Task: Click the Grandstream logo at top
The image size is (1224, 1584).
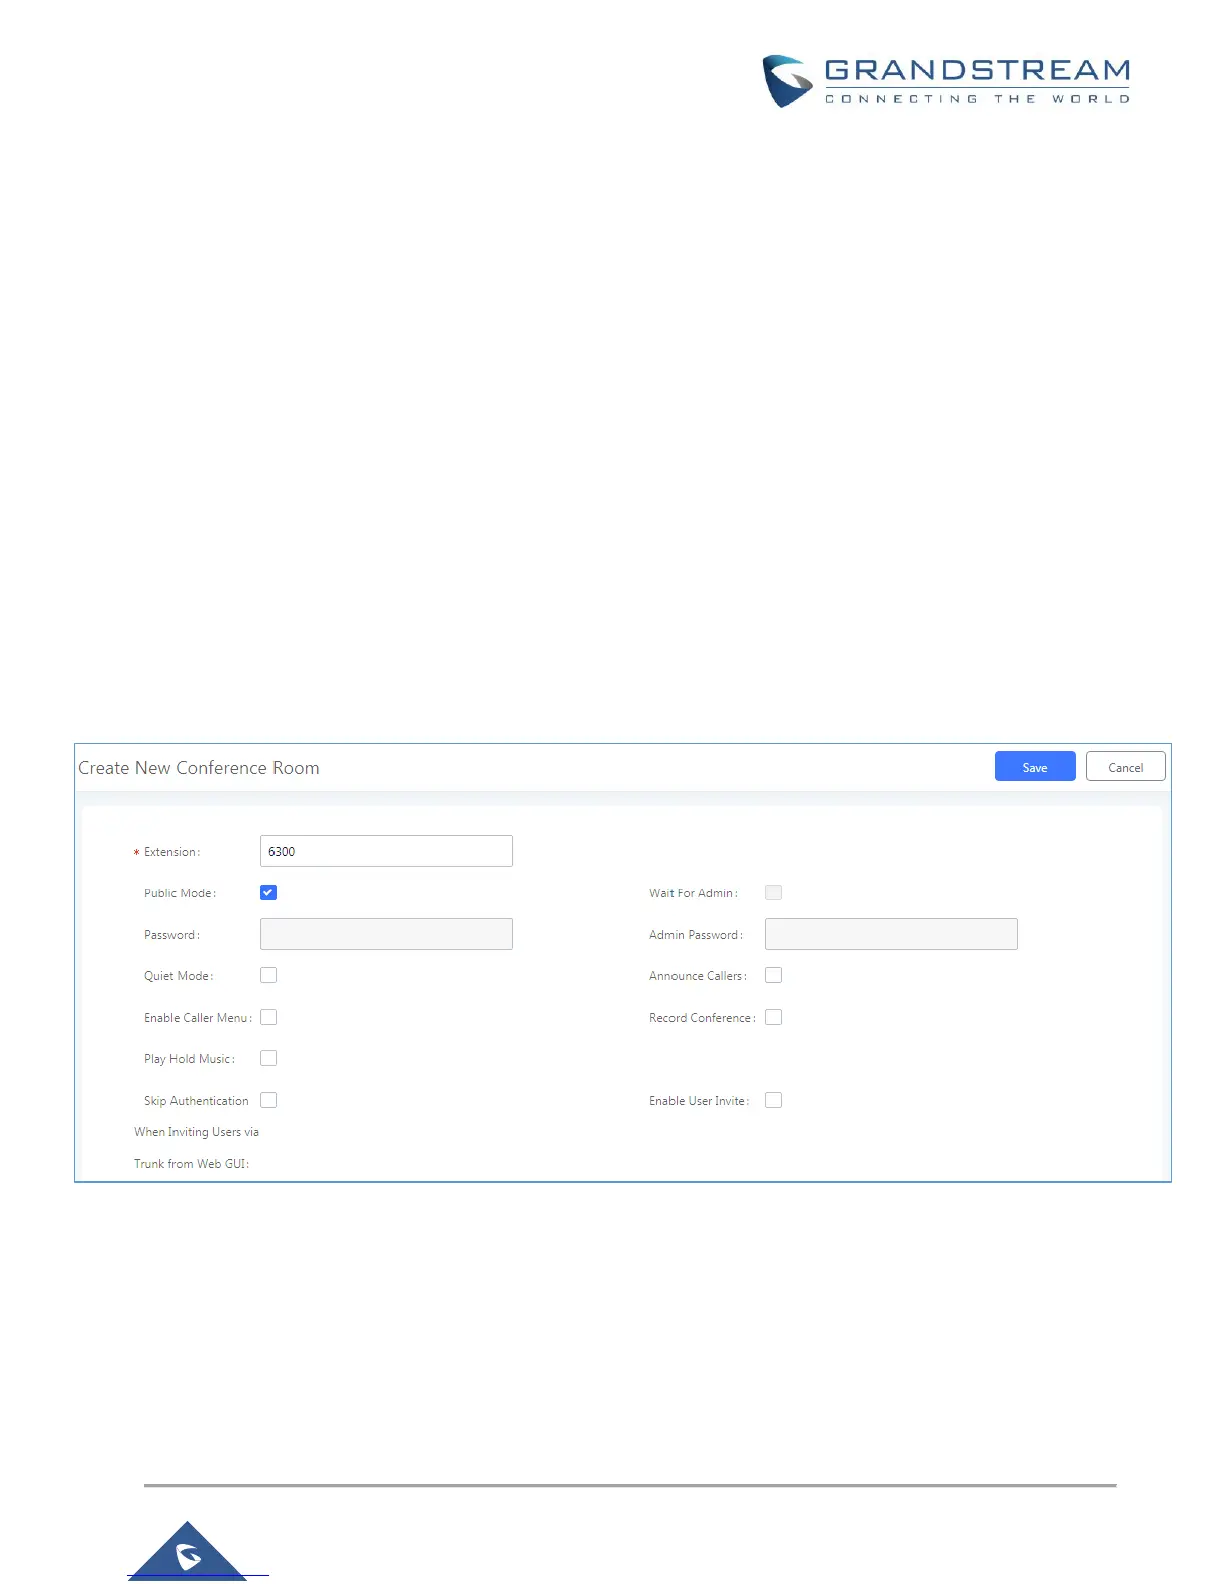Action: point(945,81)
